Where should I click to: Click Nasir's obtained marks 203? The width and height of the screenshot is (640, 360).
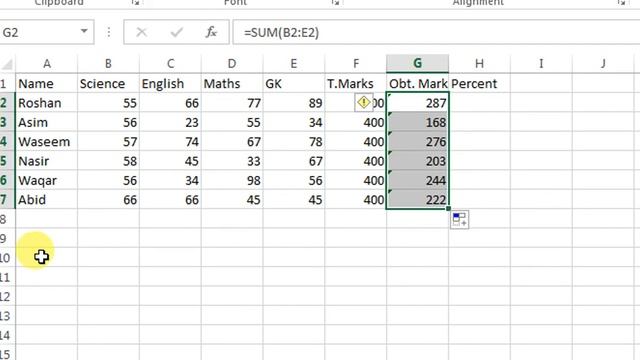(418, 161)
